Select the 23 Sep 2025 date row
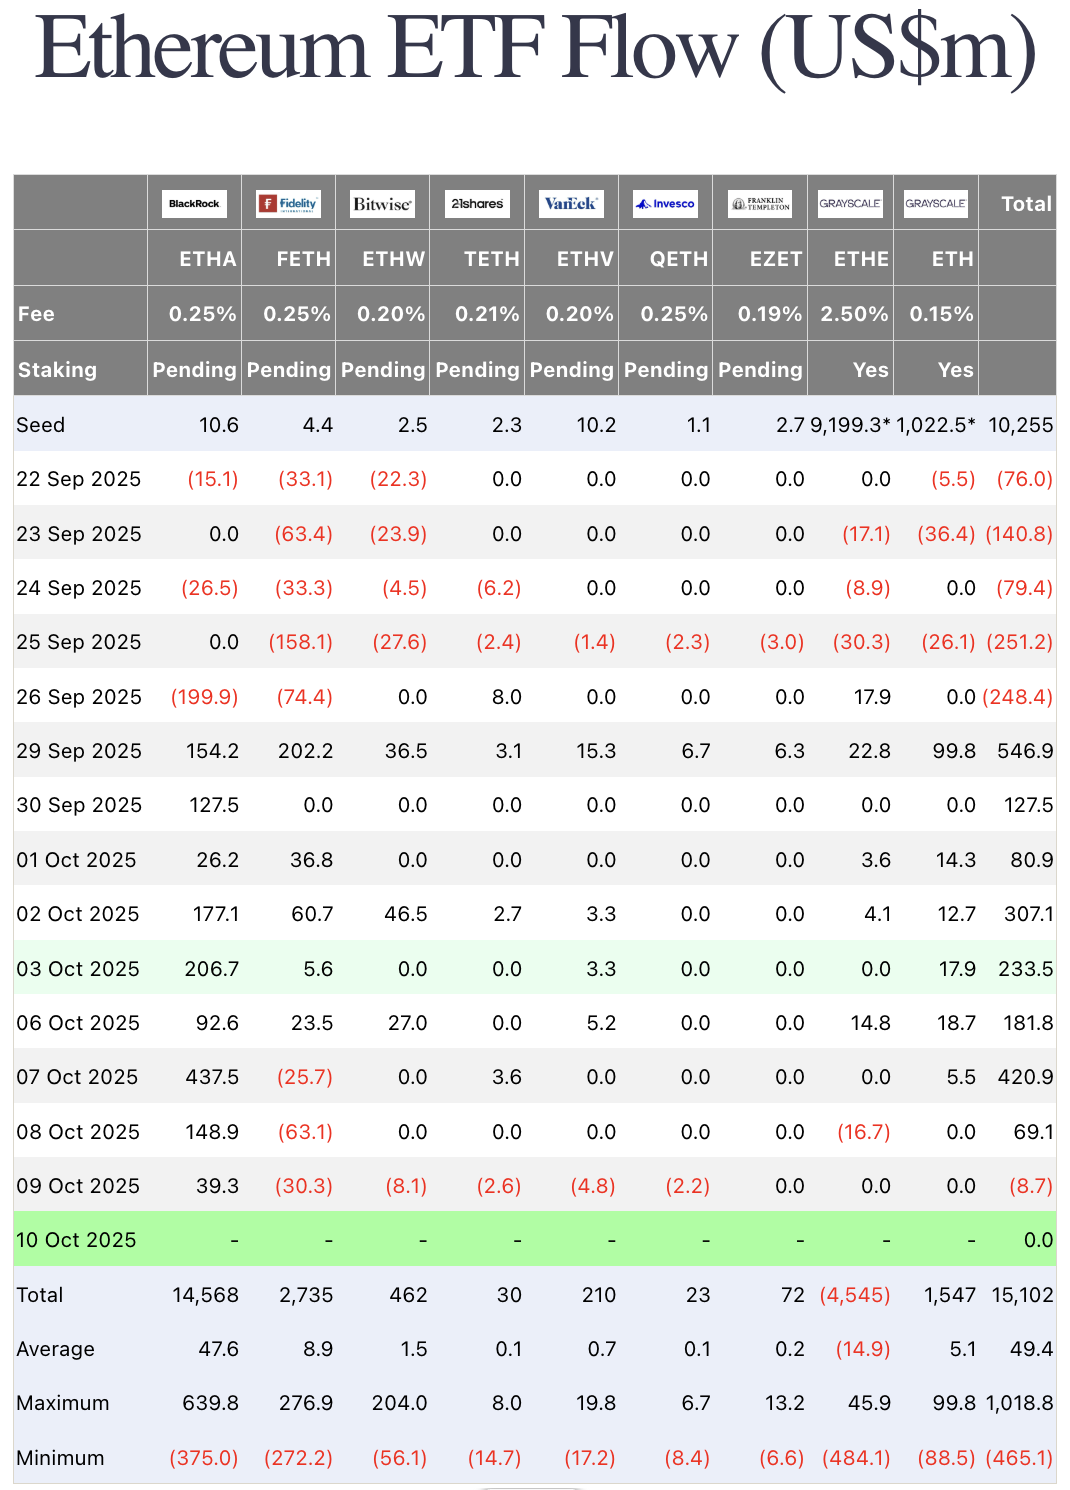This screenshot has width=1070, height=1490. 535,534
